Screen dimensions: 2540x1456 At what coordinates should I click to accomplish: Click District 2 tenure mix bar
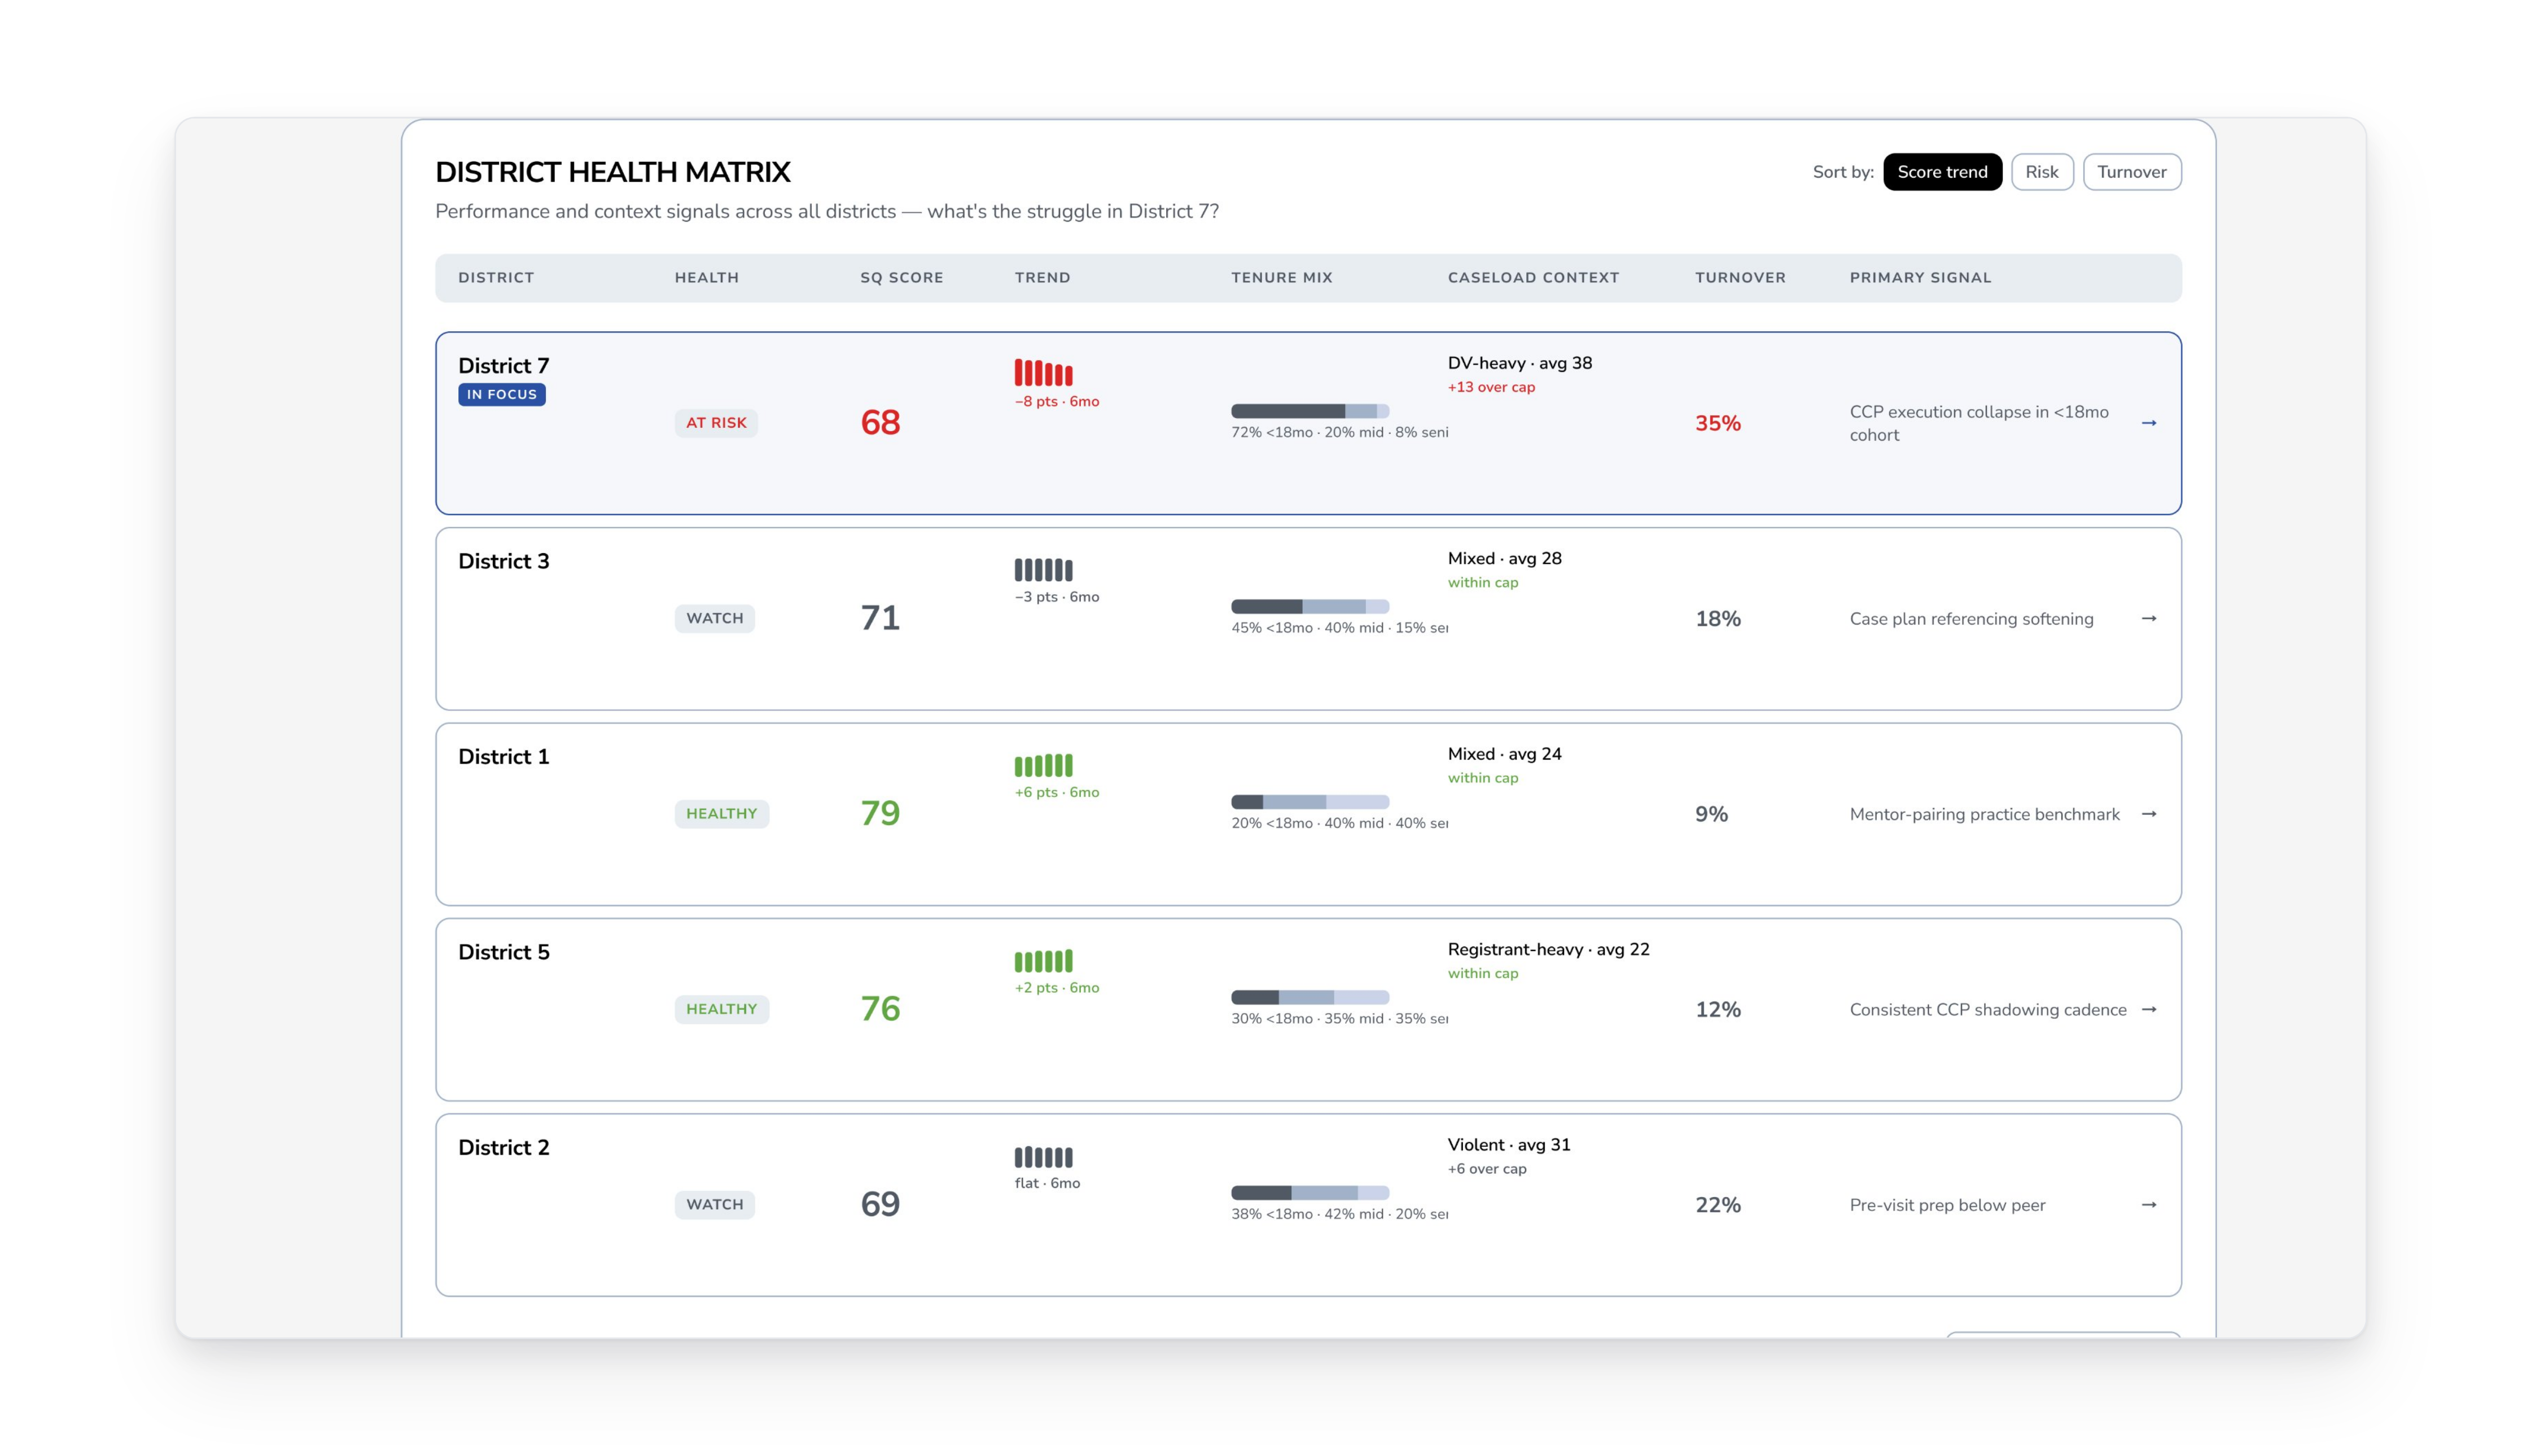(1310, 1193)
